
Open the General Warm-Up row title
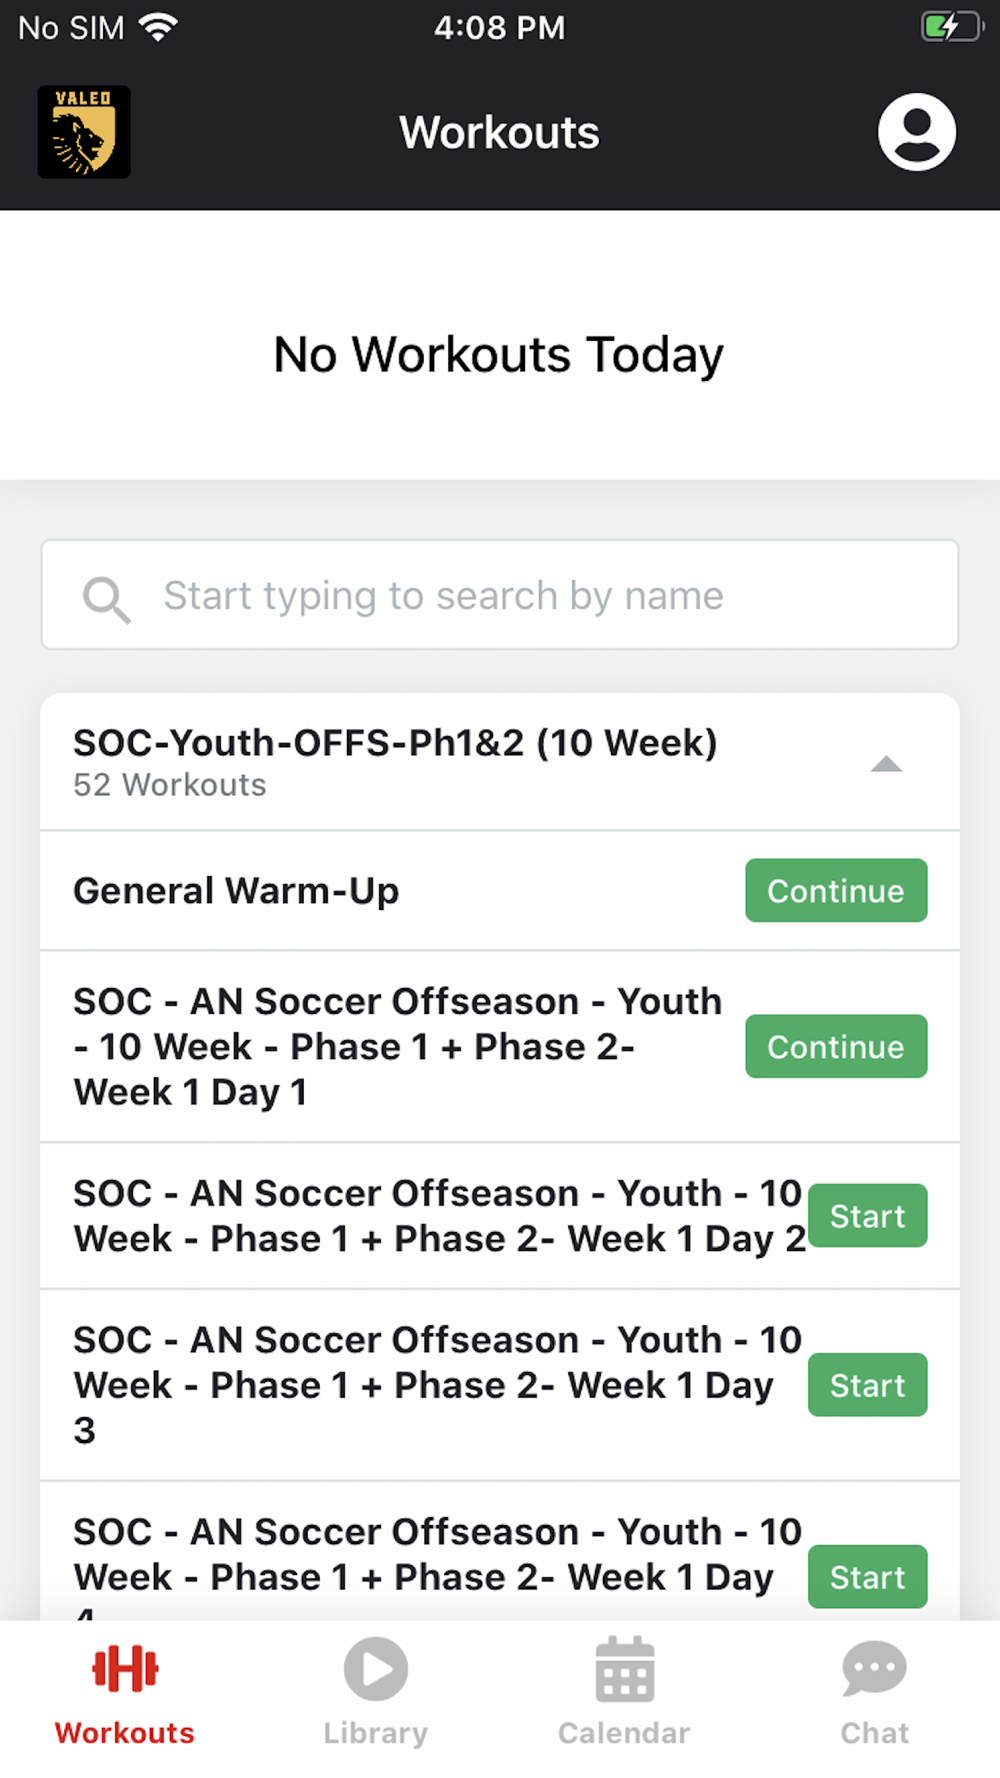point(236,890)
